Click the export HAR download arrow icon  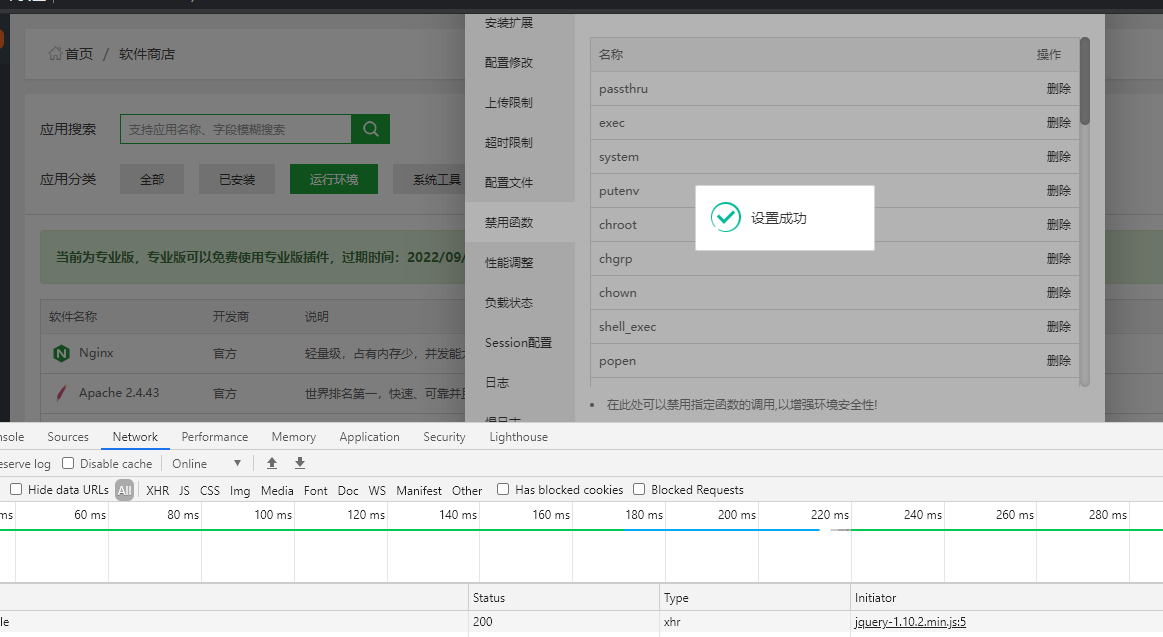(300, 463)
